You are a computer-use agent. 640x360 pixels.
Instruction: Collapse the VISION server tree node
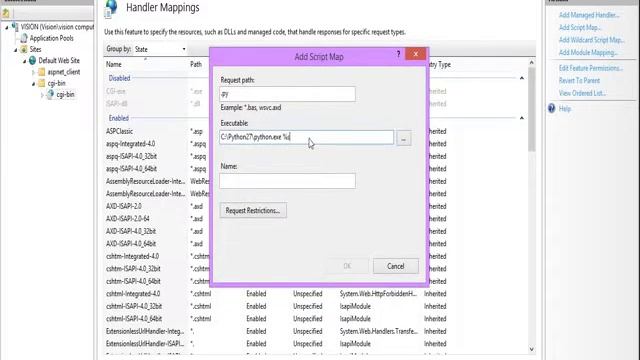[x=7, y=27]
